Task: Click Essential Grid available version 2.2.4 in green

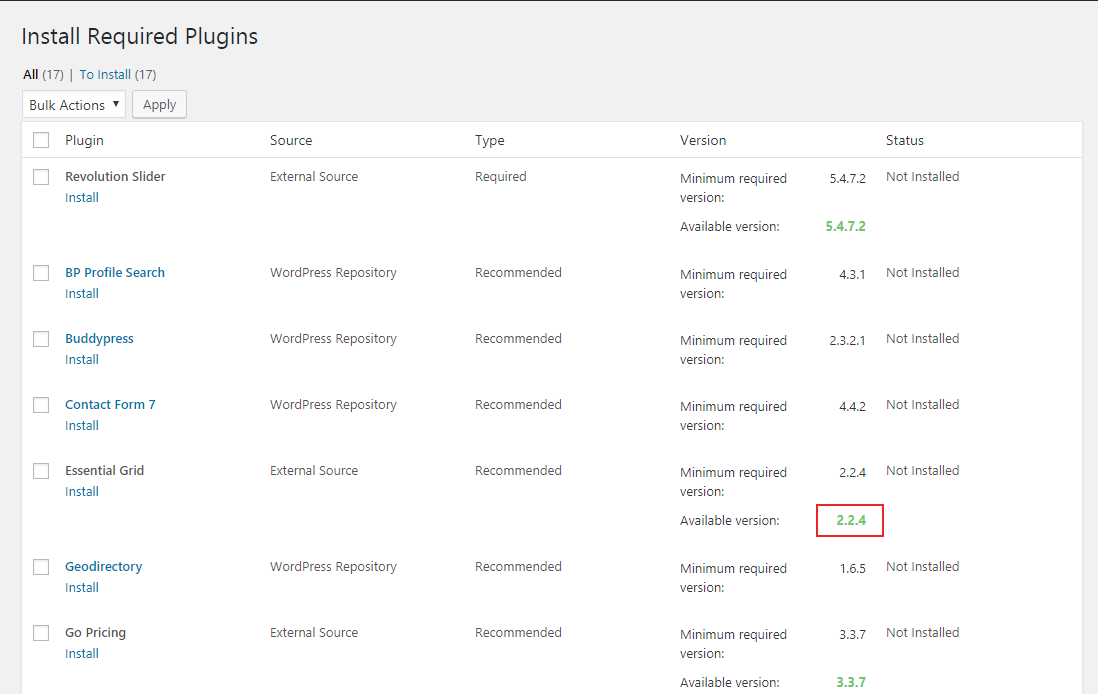Action: click(x=851, y=520)
